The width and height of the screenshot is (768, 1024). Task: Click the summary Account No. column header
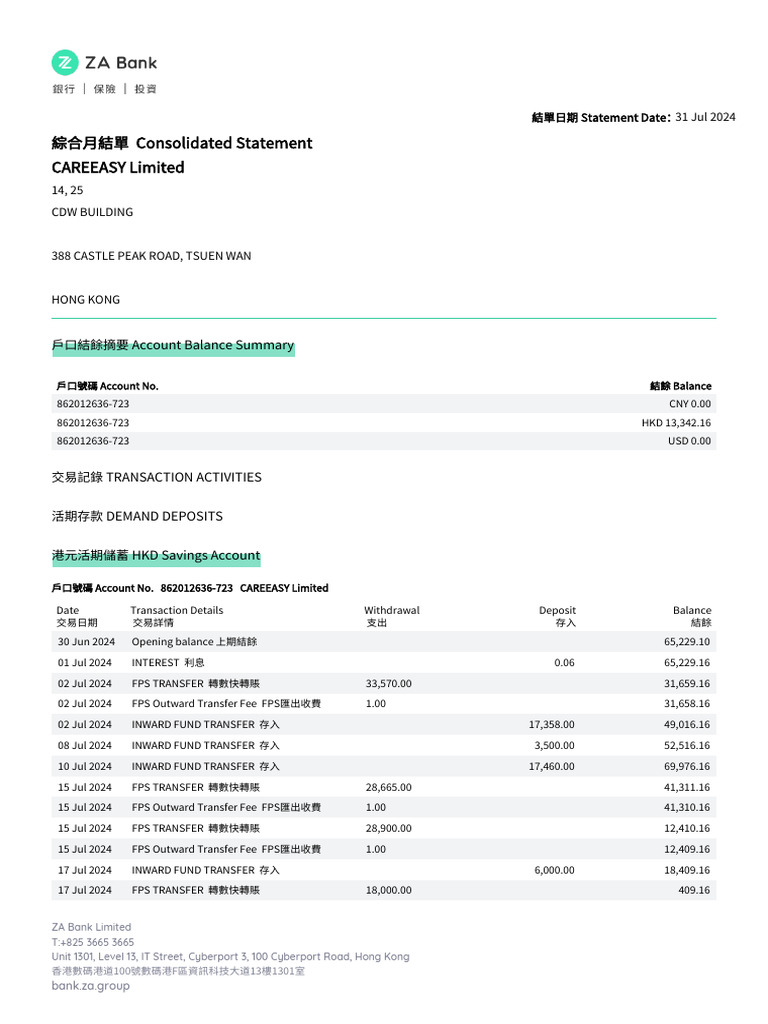[108, 386]
